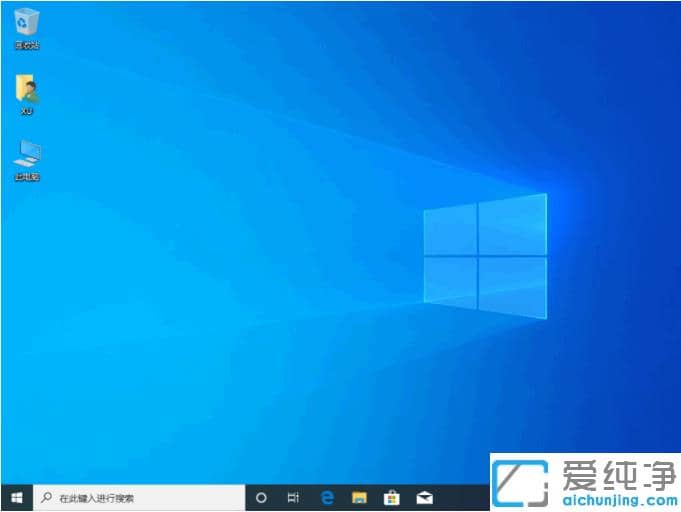The width and height of the screenshot is (681, 512).
Task: Open Task View from the taskbar
Action: click(293, 497)
